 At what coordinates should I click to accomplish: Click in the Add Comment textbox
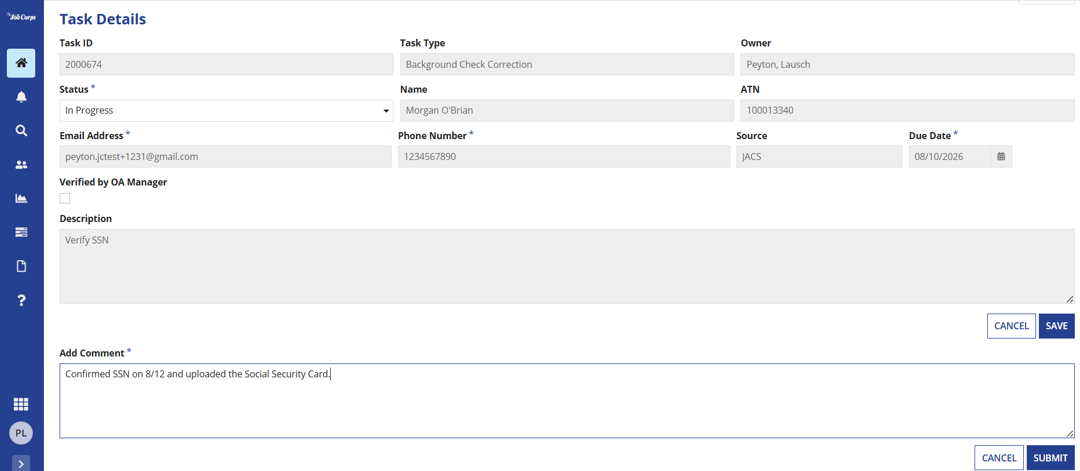tap(567, 401)
